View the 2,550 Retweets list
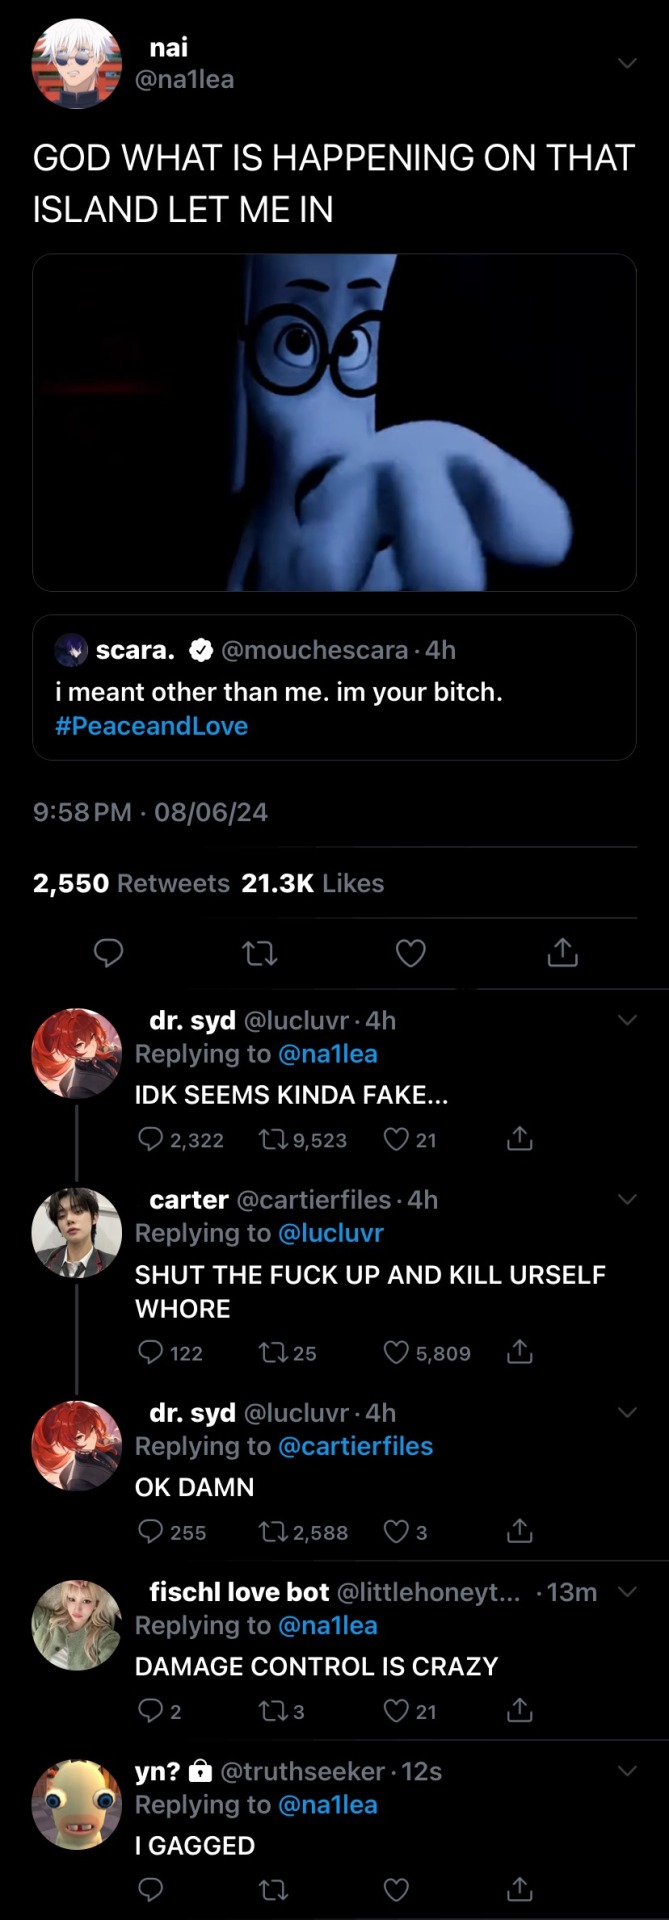This screenshot has width=669, height=1920. [131, 883]
